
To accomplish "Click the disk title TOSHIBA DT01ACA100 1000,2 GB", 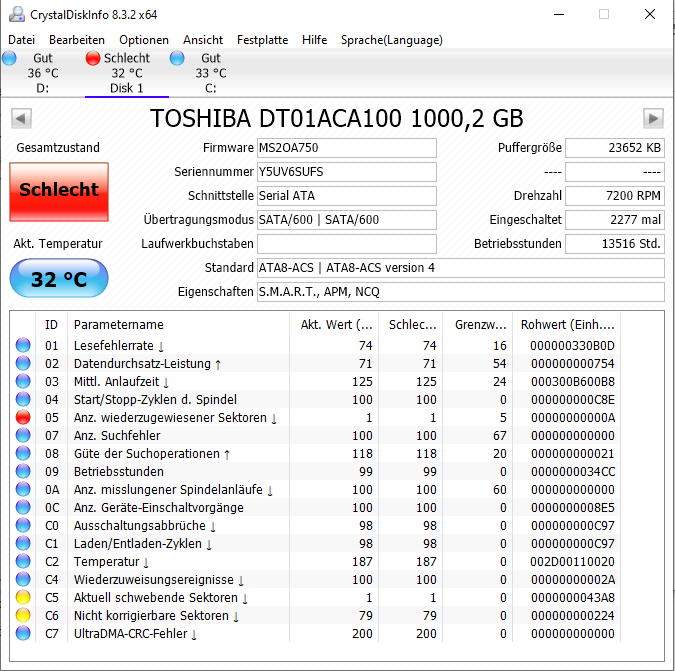I will 337,118.
